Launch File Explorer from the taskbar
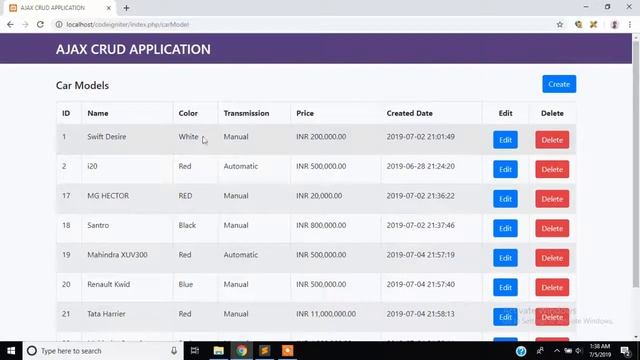Screen dimensions: 640x360 [218, 351]
